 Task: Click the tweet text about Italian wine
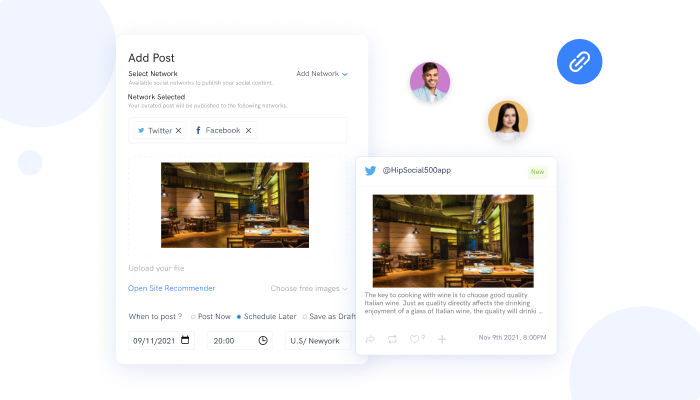pyautogui.click(x=454, y=303)
